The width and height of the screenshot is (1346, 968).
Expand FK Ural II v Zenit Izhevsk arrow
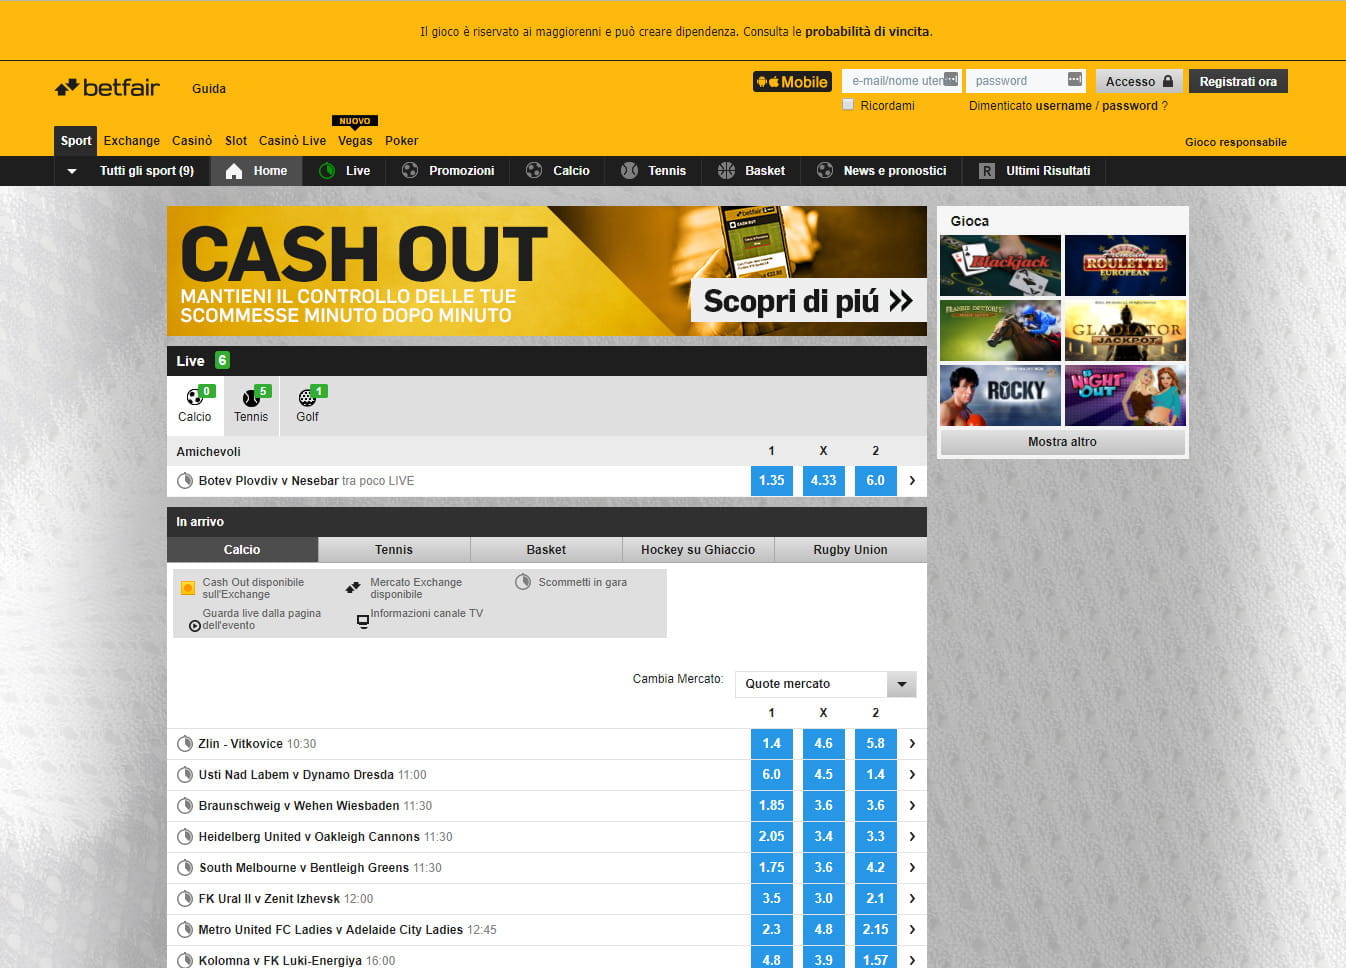coord(912,899)
